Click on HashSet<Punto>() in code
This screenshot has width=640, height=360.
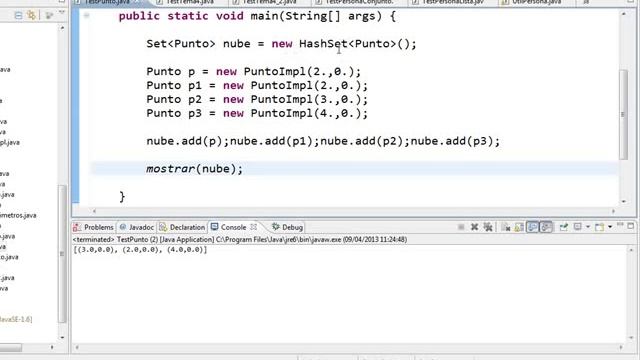358,44
